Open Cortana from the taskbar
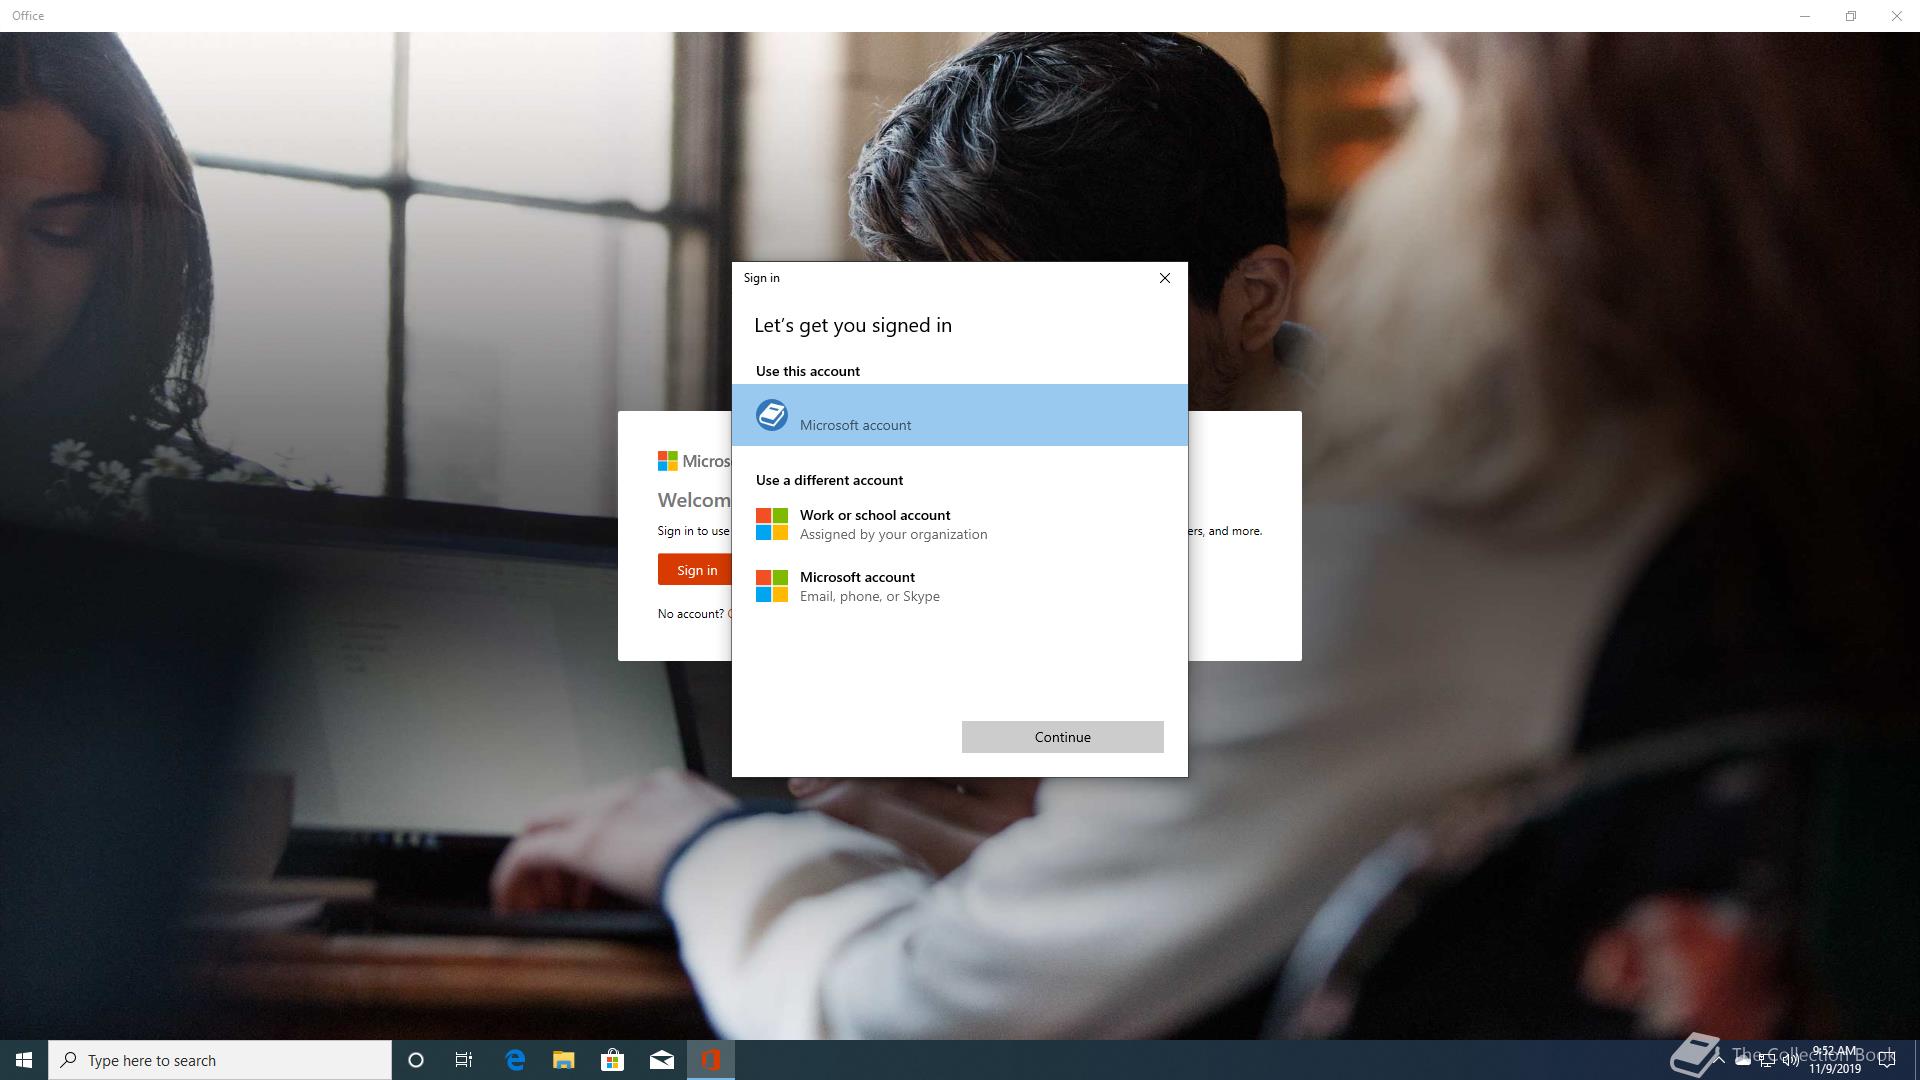This screenshot has height=1080, width=1920. 416,1060
